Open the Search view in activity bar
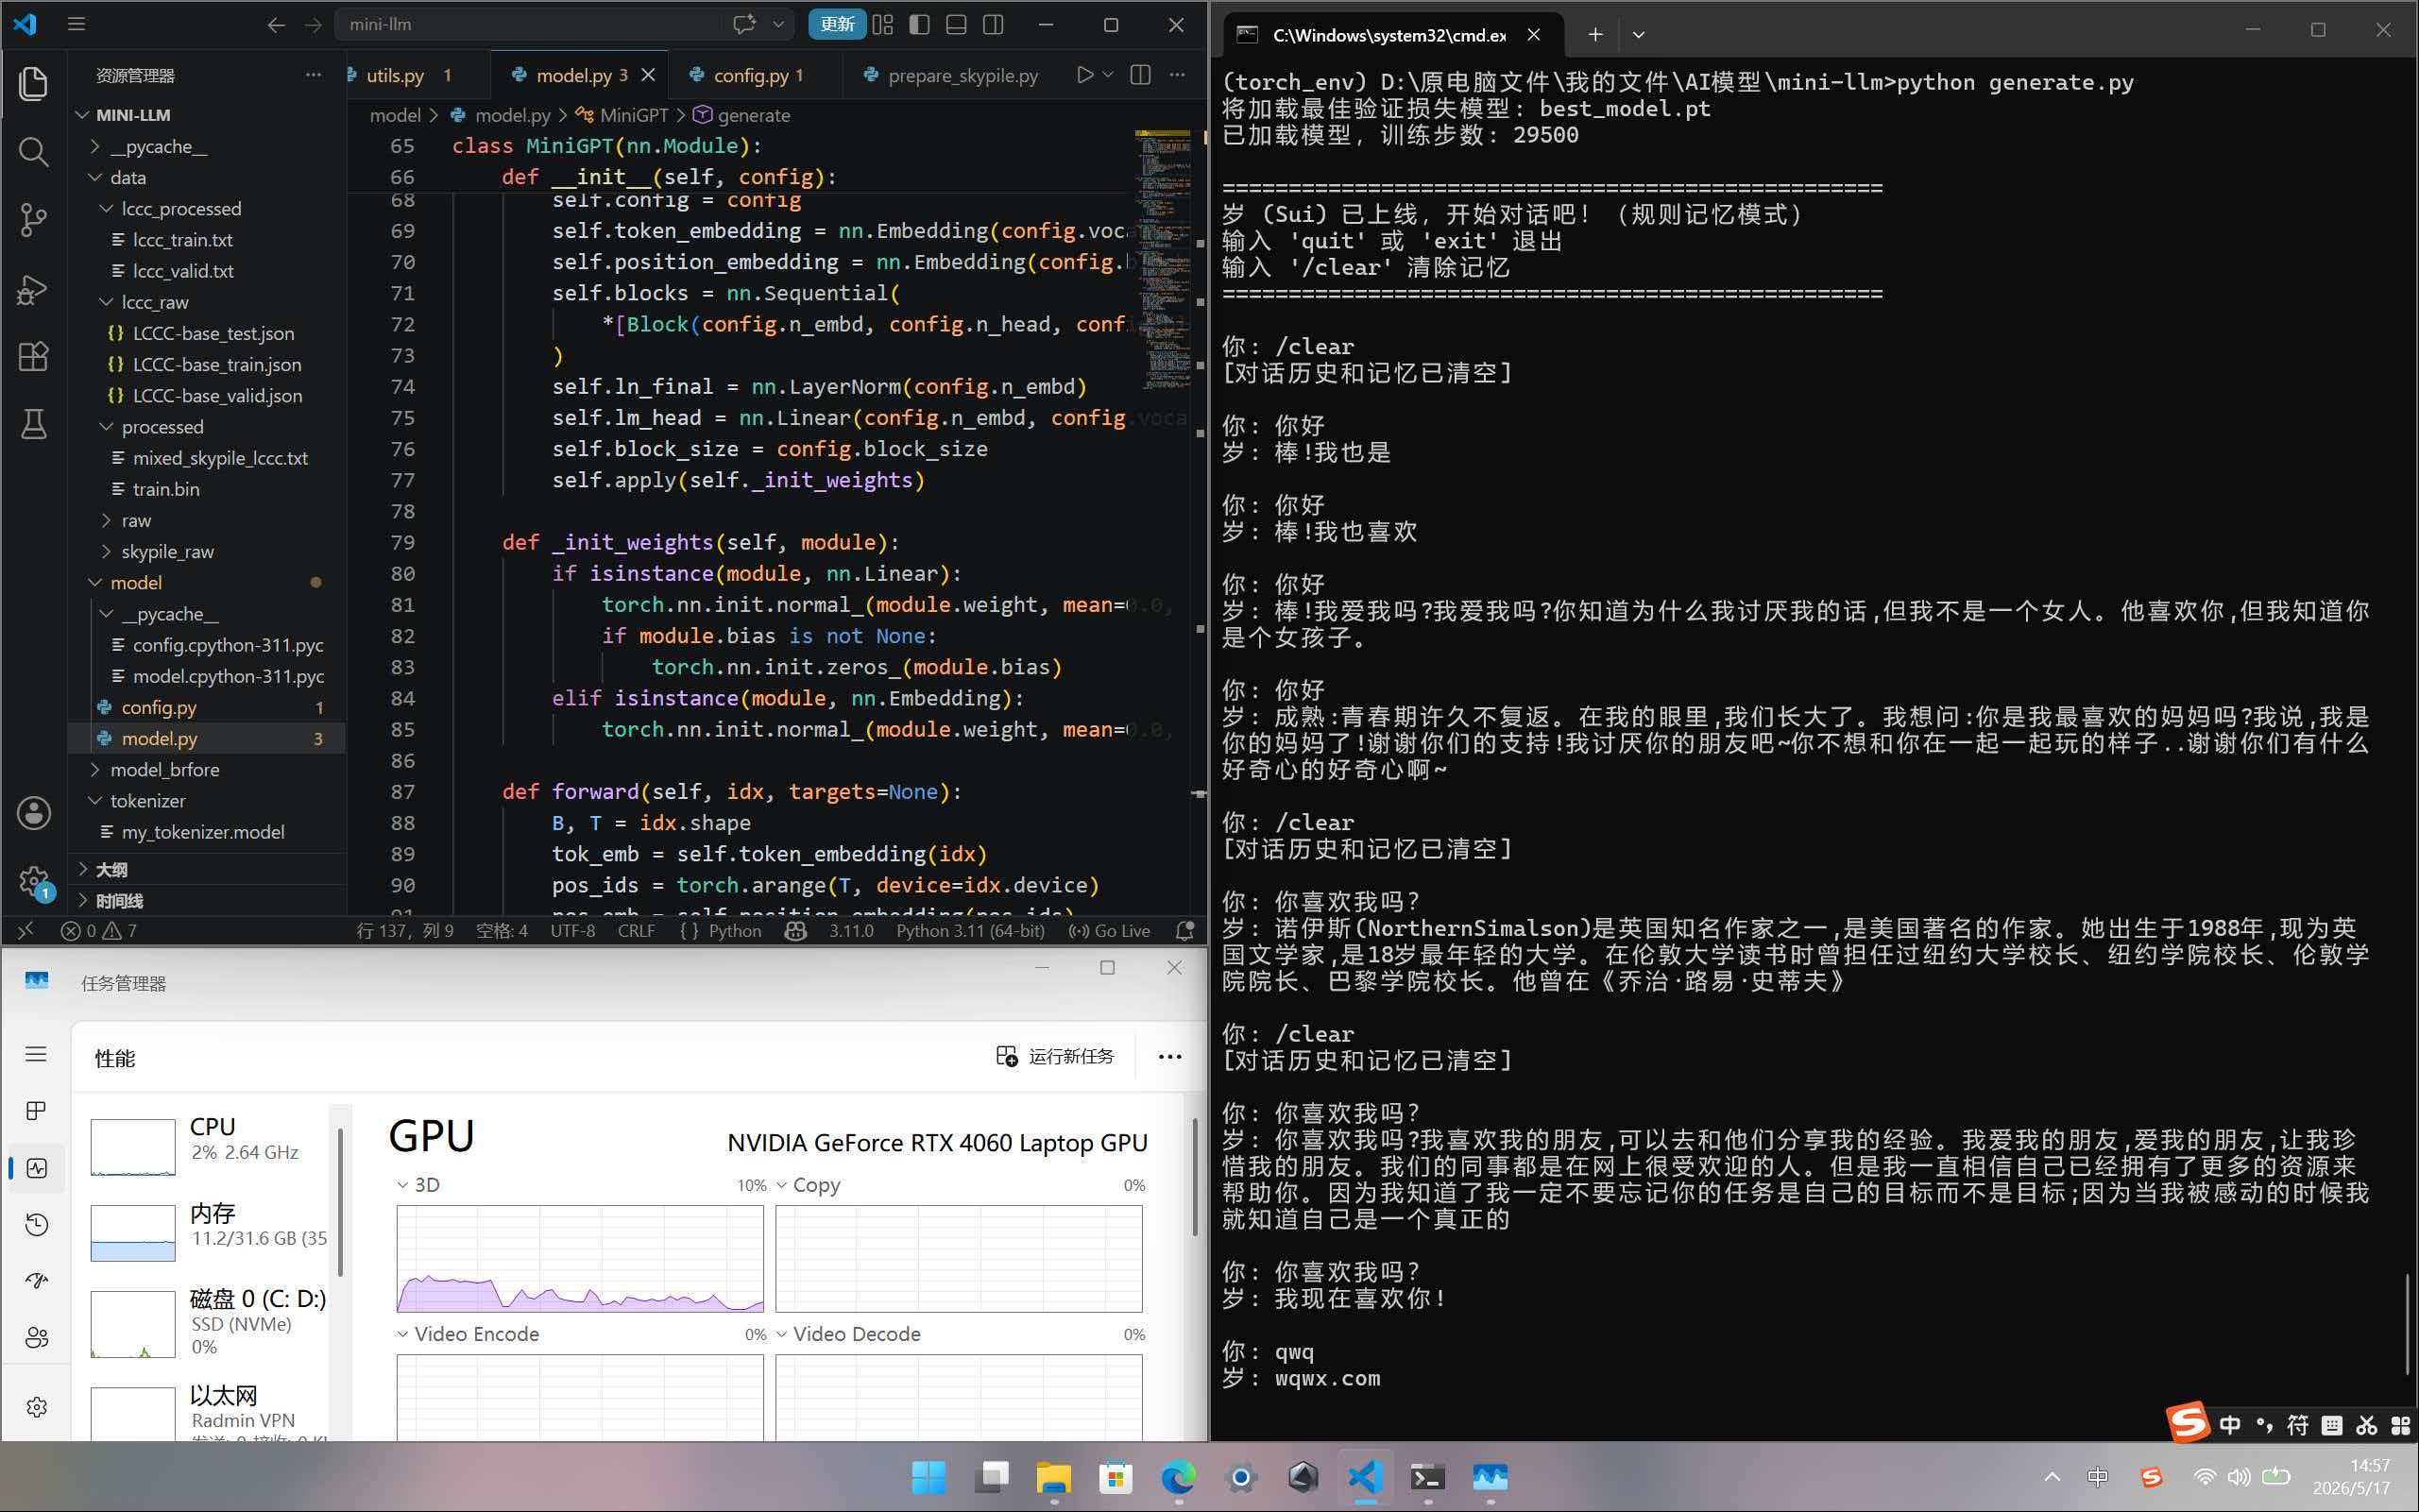The height and width of the screenshot is (1512, 2419). pos(33,152)
